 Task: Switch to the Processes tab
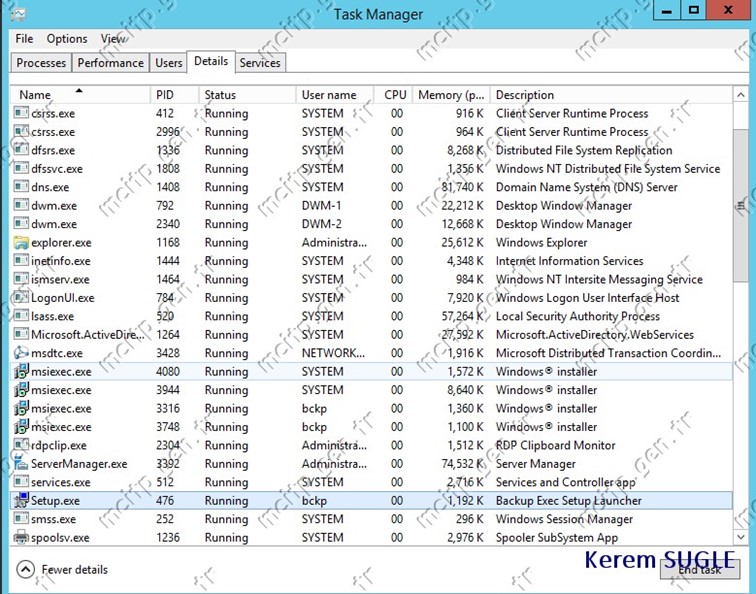pyautogui.click(x=41, y=63)
